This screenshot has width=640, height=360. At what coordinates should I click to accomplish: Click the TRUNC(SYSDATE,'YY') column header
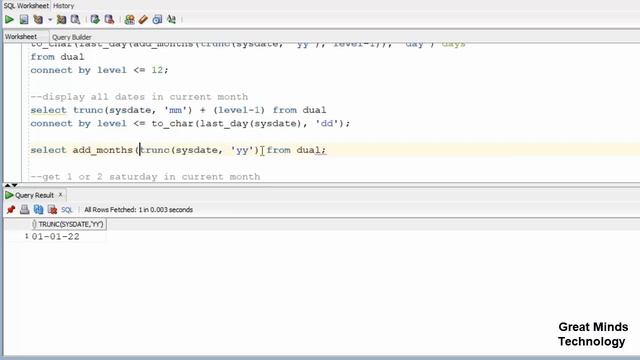69,224
